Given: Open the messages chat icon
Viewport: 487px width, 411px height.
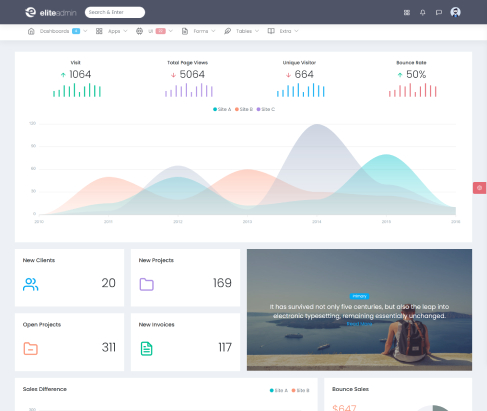Looking at the screenshot, I should point(439,13).
